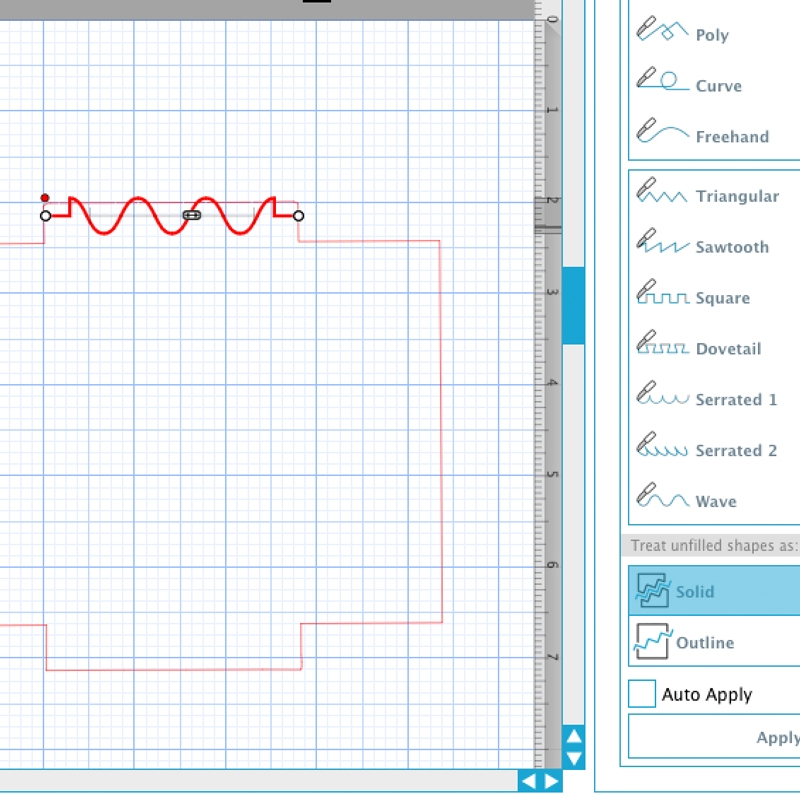Select the Curve knife tool
800x800 pixels.
pyautogui.click(x=714, y=83)
